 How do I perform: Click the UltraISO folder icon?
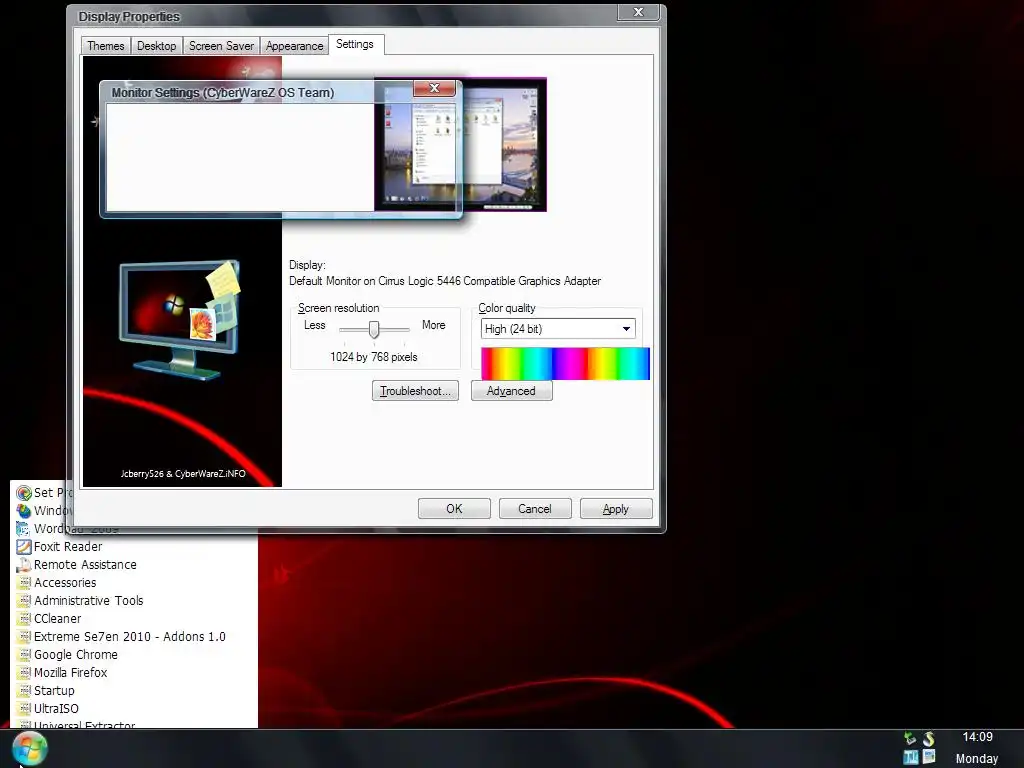coord(24,709)
